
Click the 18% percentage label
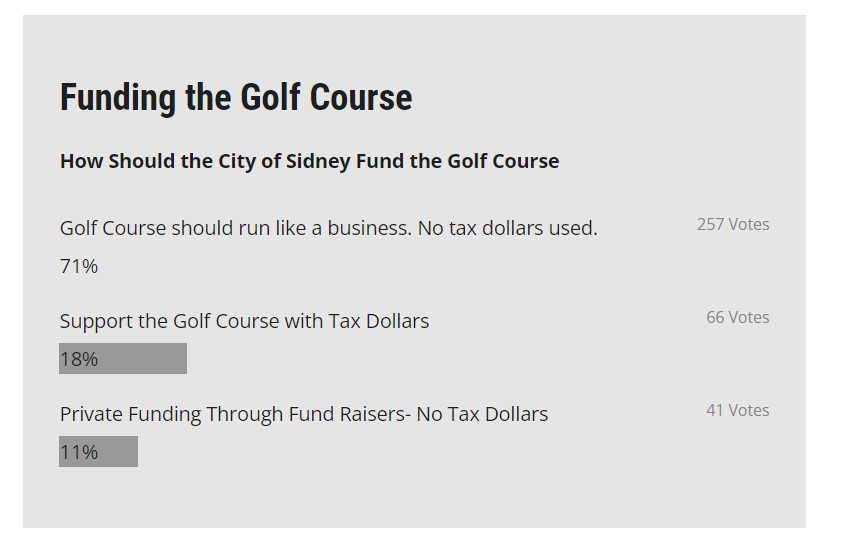click(79, 359)
